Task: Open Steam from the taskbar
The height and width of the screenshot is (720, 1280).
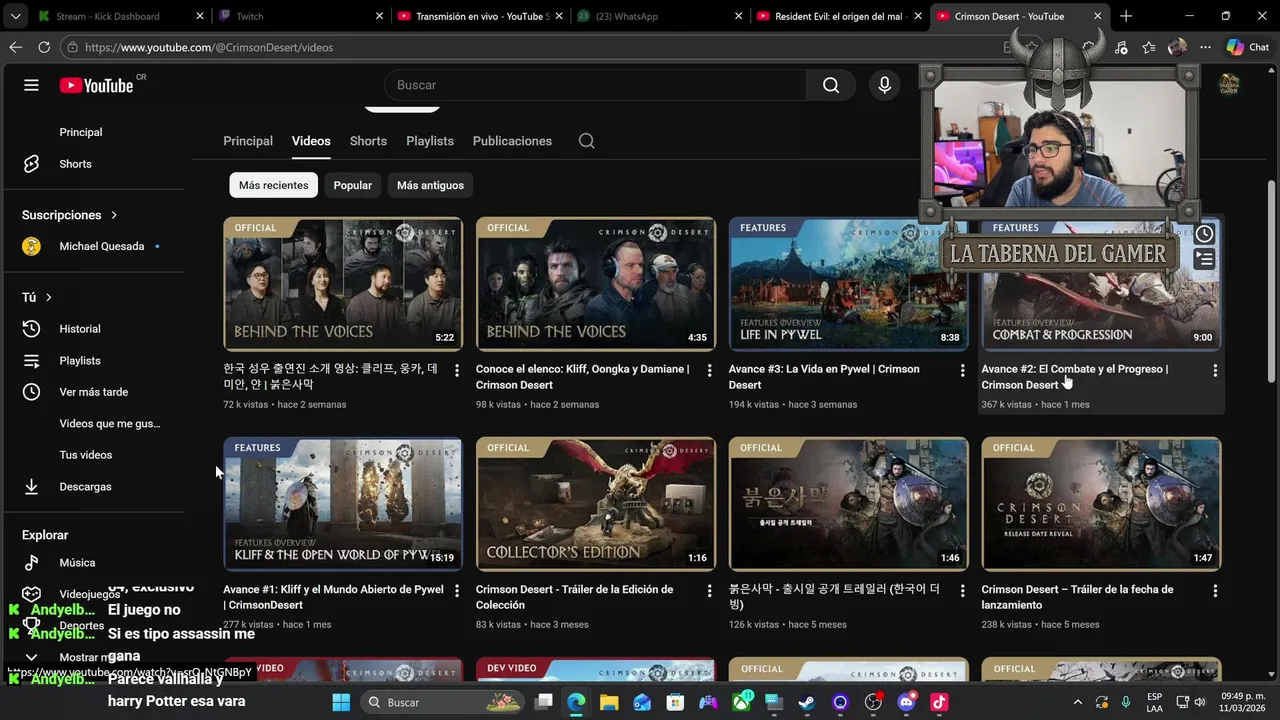Action: pyautogui.click(x=807, y=702)
